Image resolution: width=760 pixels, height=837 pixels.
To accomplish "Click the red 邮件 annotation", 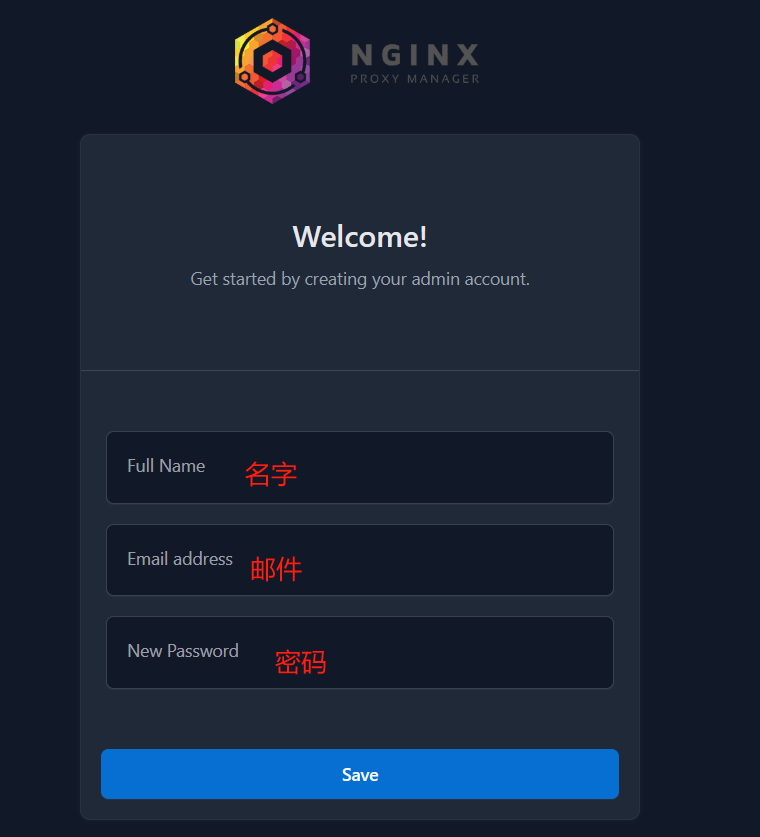I will 276,569.
